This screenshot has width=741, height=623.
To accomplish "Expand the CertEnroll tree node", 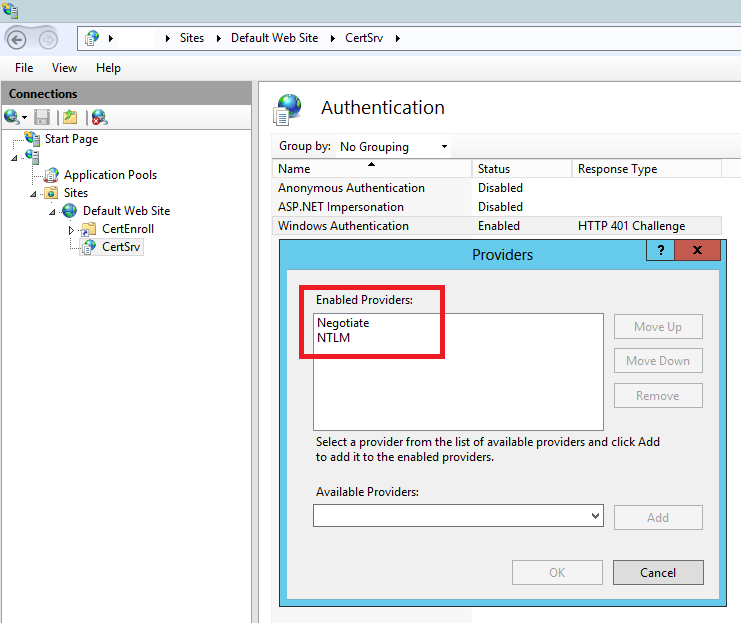I will point(71,230).
